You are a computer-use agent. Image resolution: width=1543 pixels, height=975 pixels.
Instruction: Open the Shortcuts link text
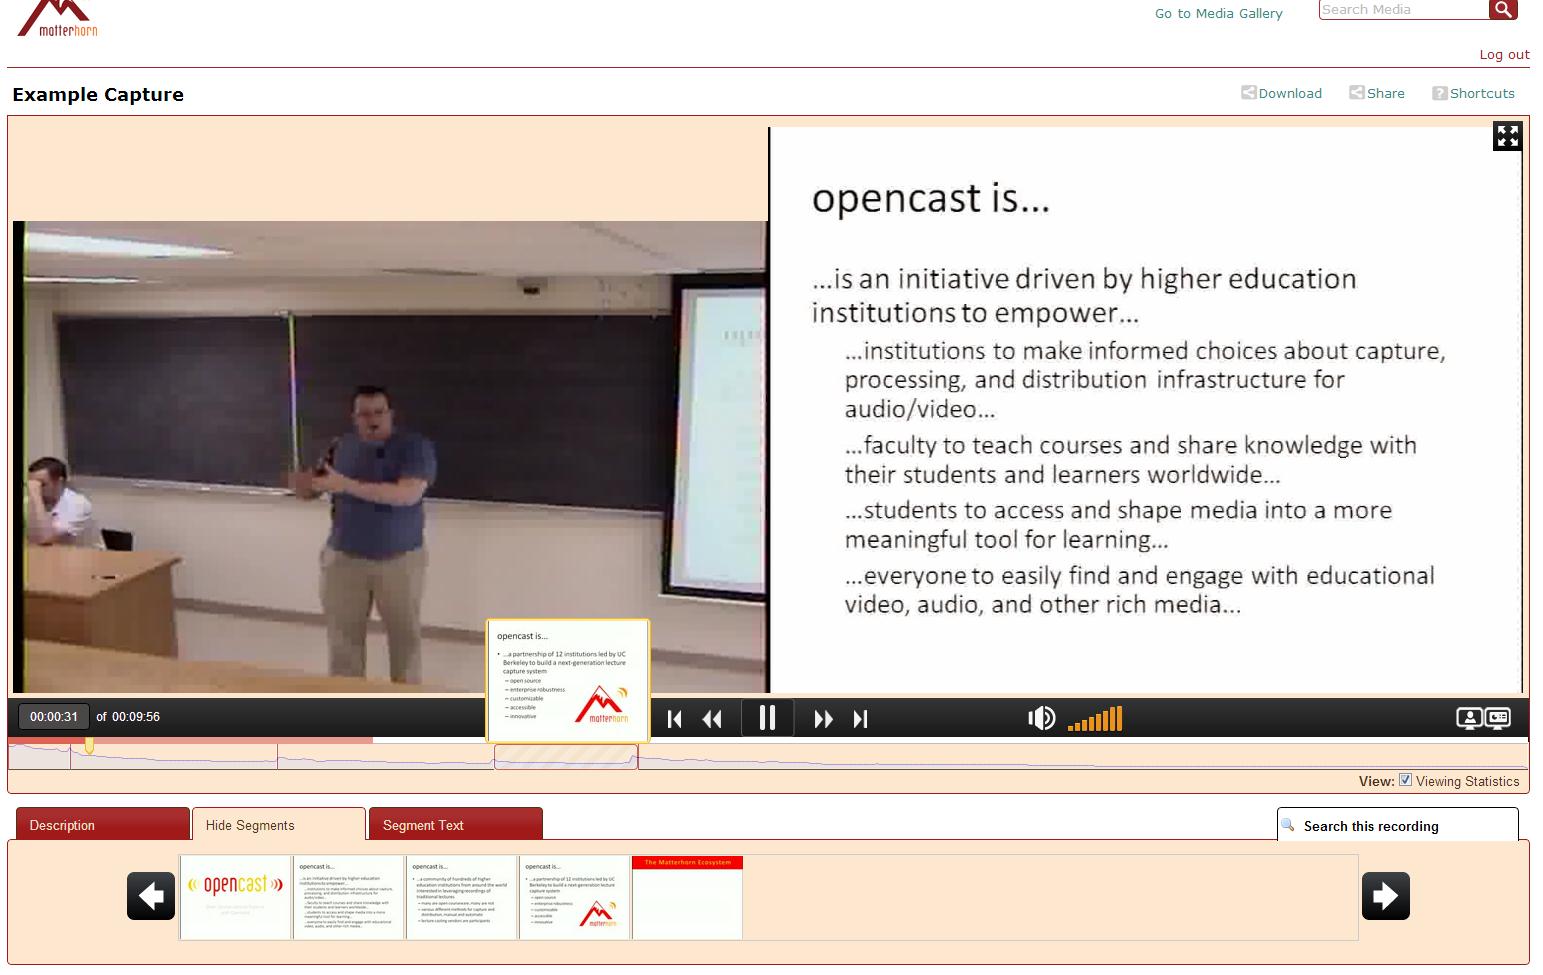(x=1482, y=93)
